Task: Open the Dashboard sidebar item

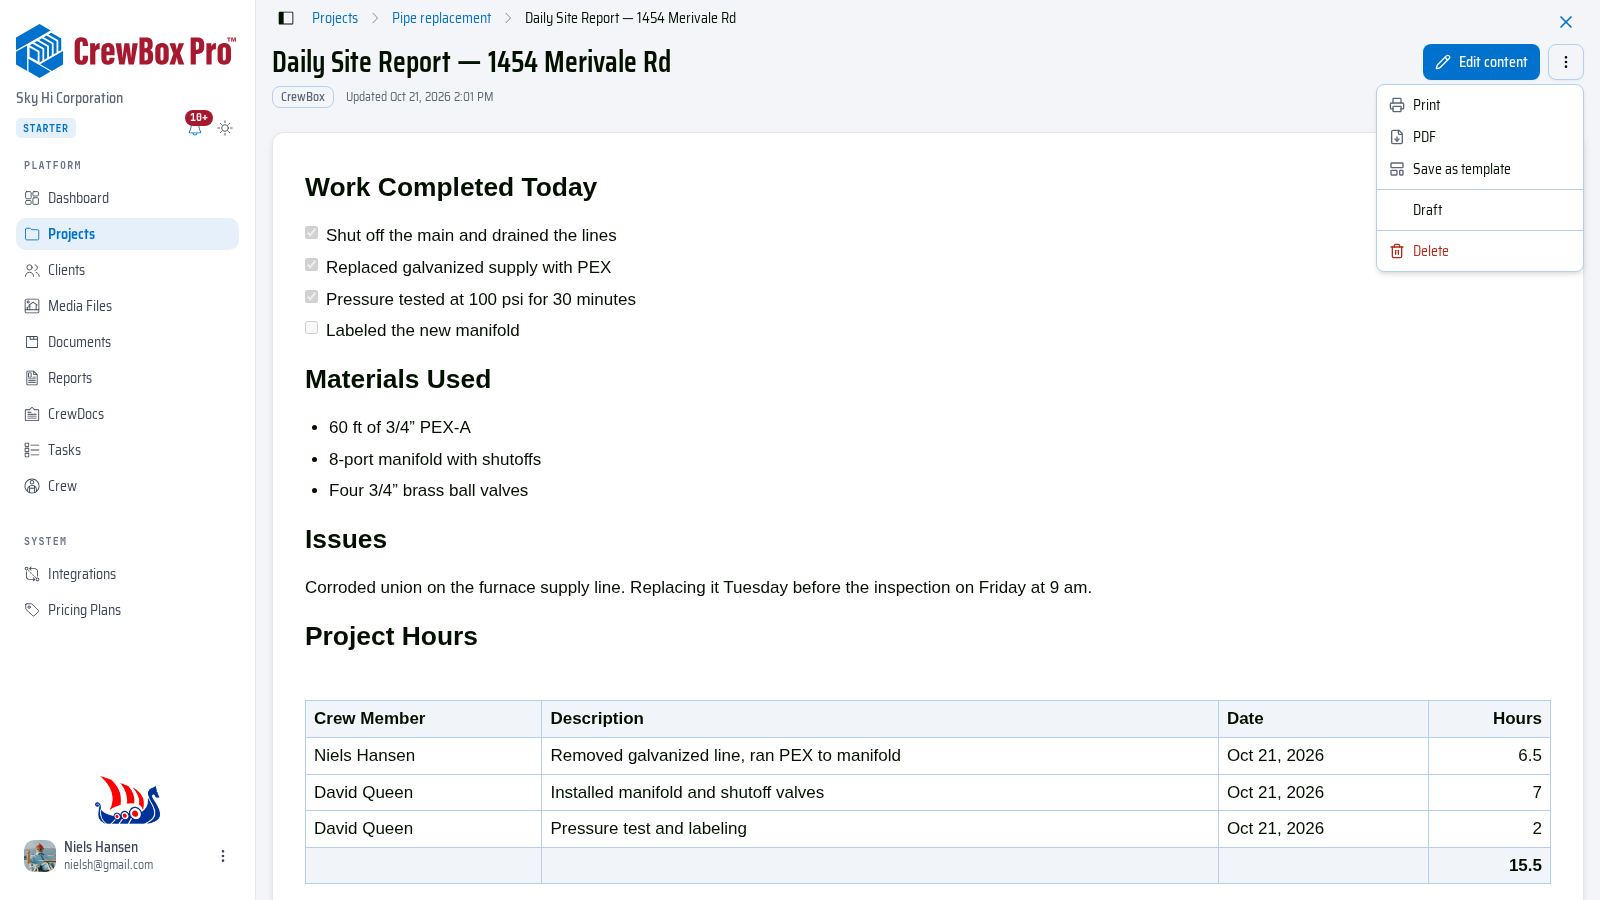Action: coord(127,198)
